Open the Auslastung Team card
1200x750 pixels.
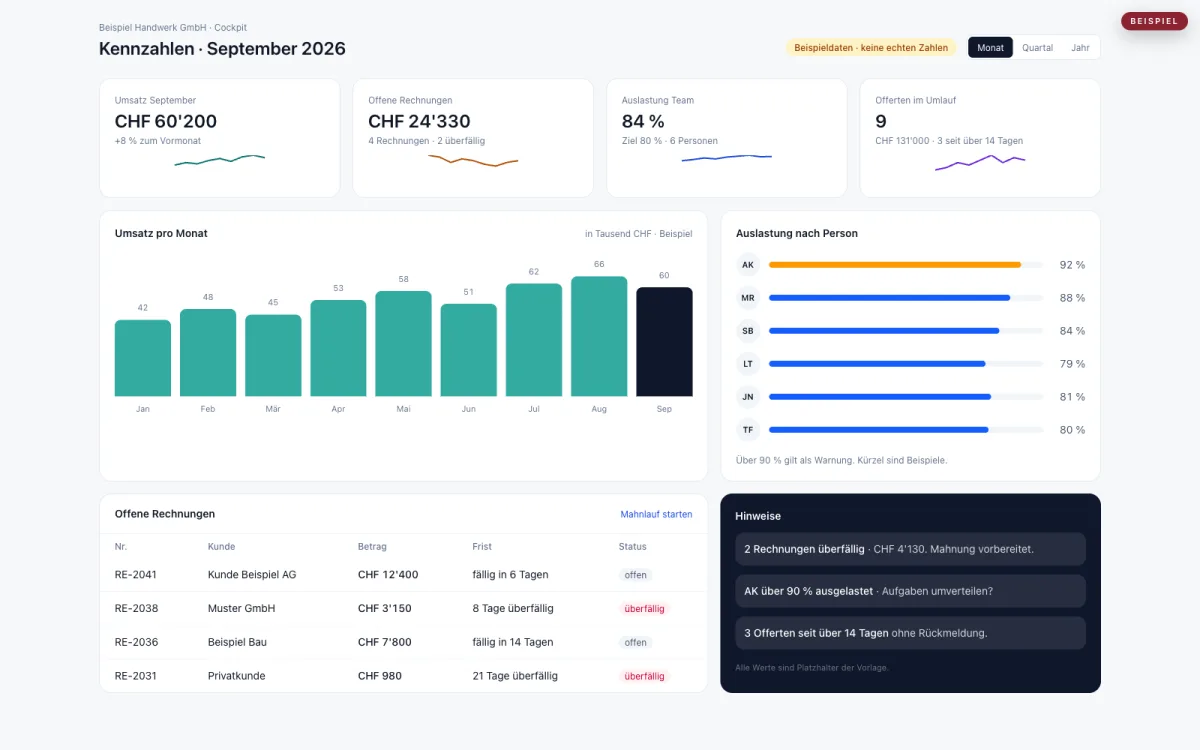click(727, 138)
